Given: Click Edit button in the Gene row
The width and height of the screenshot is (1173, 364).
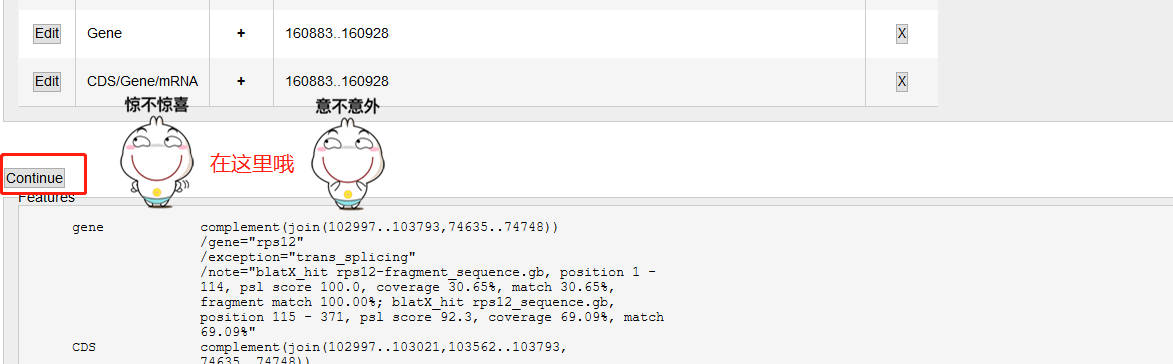Looking at the screenshot, I should [46, 34].
